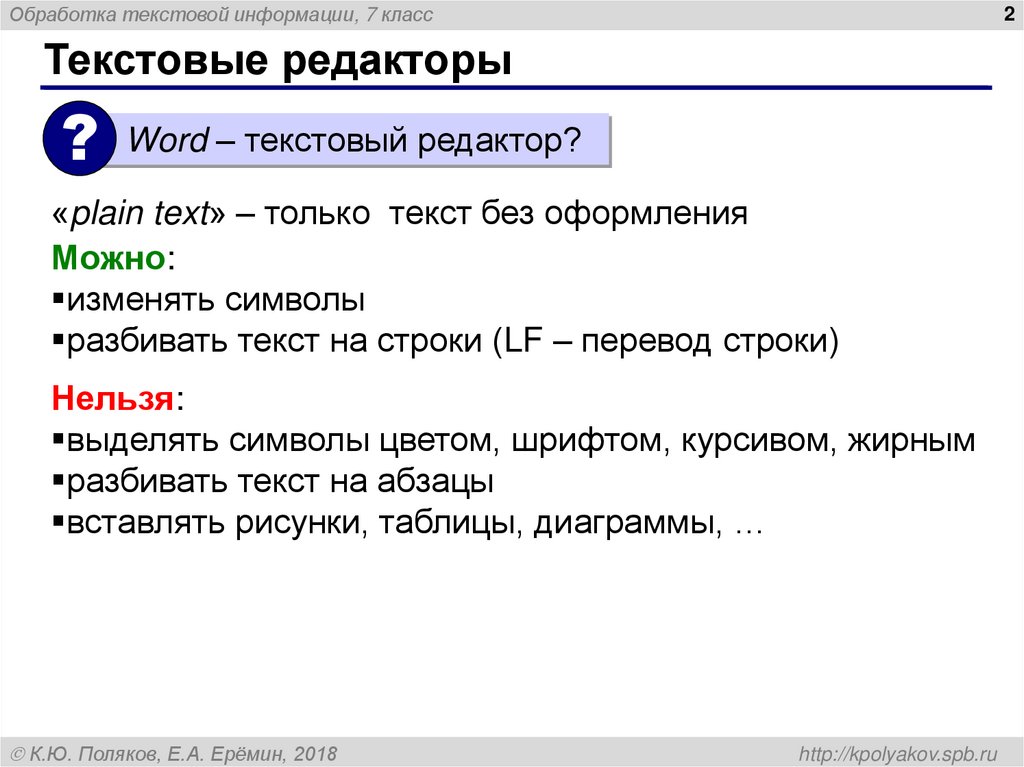
Task: Click the green word 'Можно'
Action: click(x=108, y=257)
